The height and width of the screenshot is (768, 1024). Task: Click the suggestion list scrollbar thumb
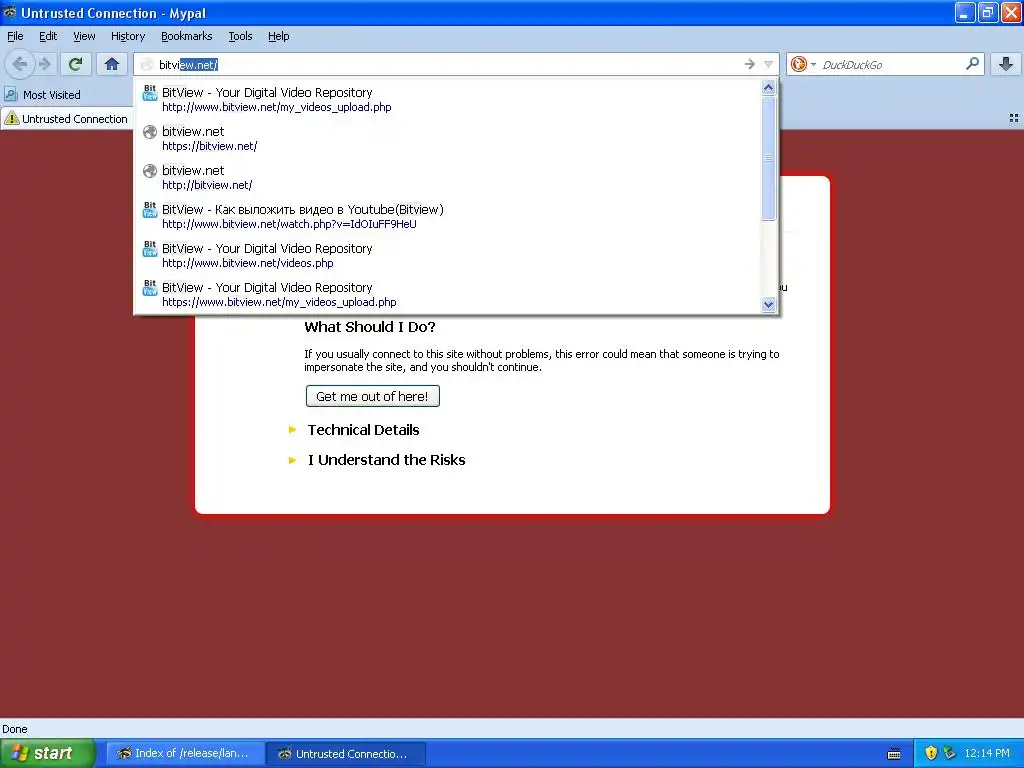(768, 158)
